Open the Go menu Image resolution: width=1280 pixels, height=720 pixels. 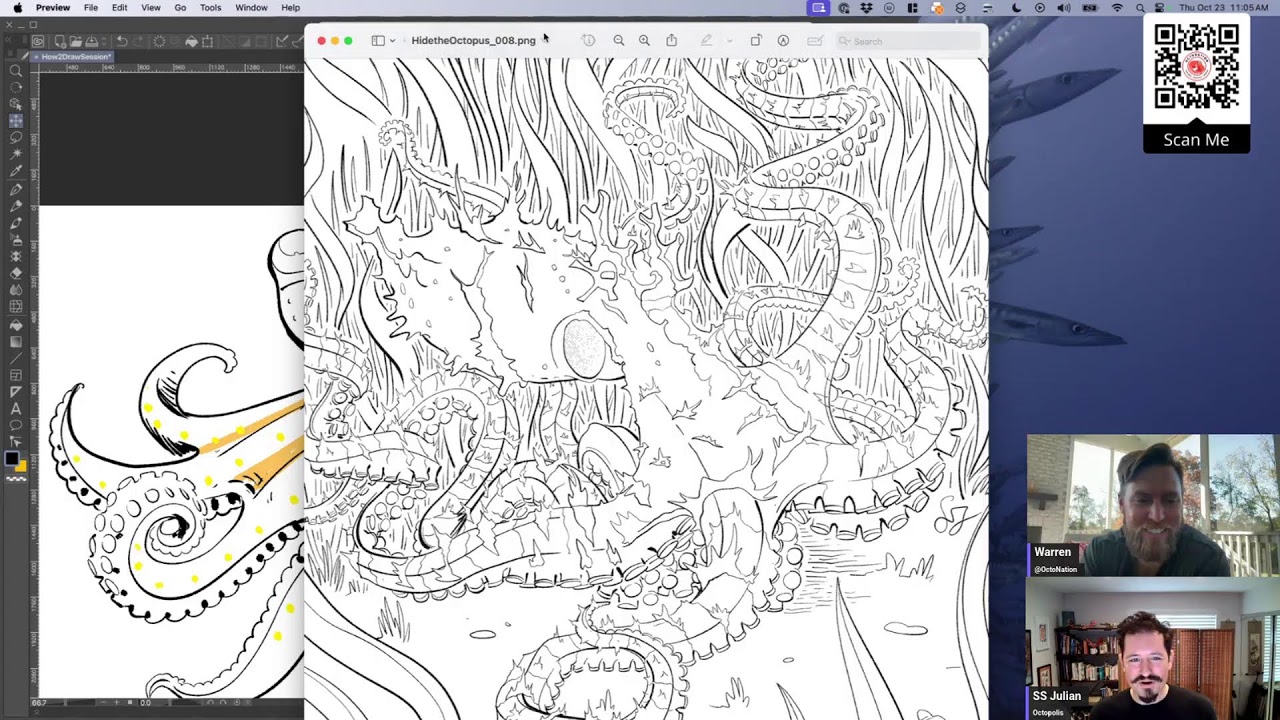[x=180, y=7]
